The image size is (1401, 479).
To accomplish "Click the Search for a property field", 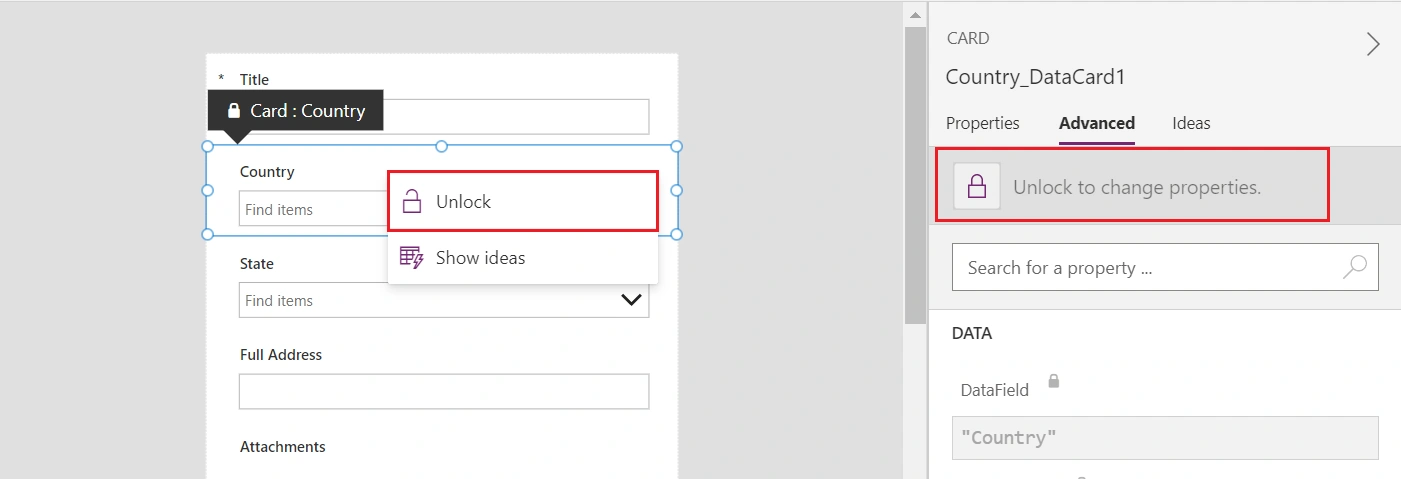I will pyautogui.click(x=1165, y=267).
